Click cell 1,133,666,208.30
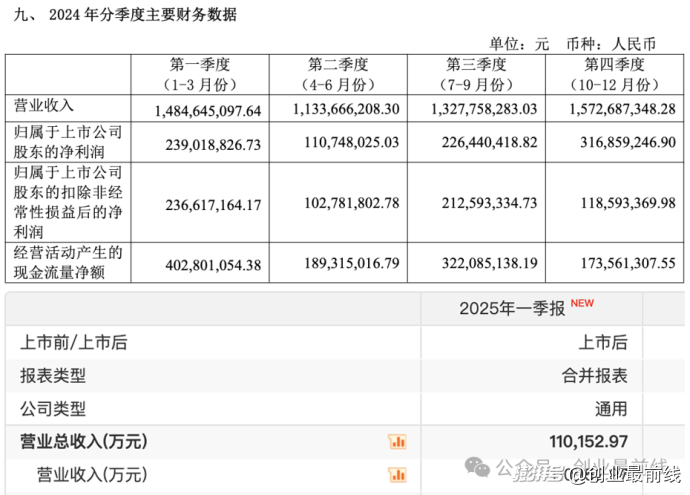The image size is (690, 495). pyautogui.click(x=346, y=109)
